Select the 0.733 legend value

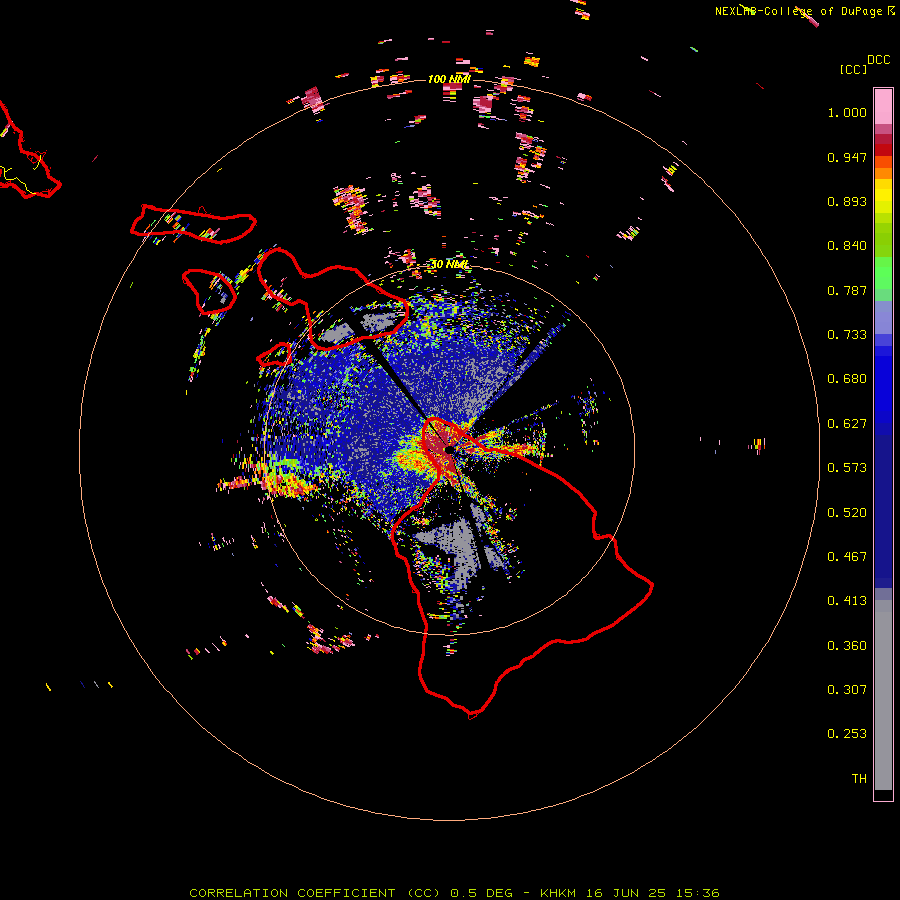tap(847, 335)
